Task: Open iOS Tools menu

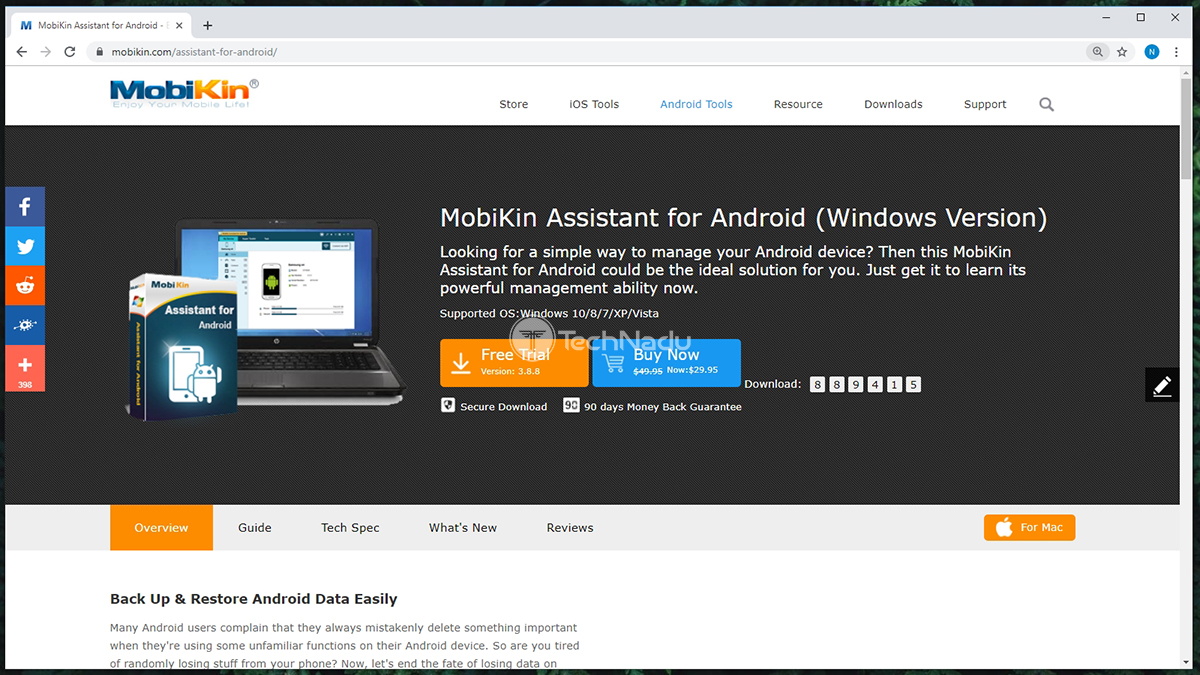Action: (x=594, y=104)
